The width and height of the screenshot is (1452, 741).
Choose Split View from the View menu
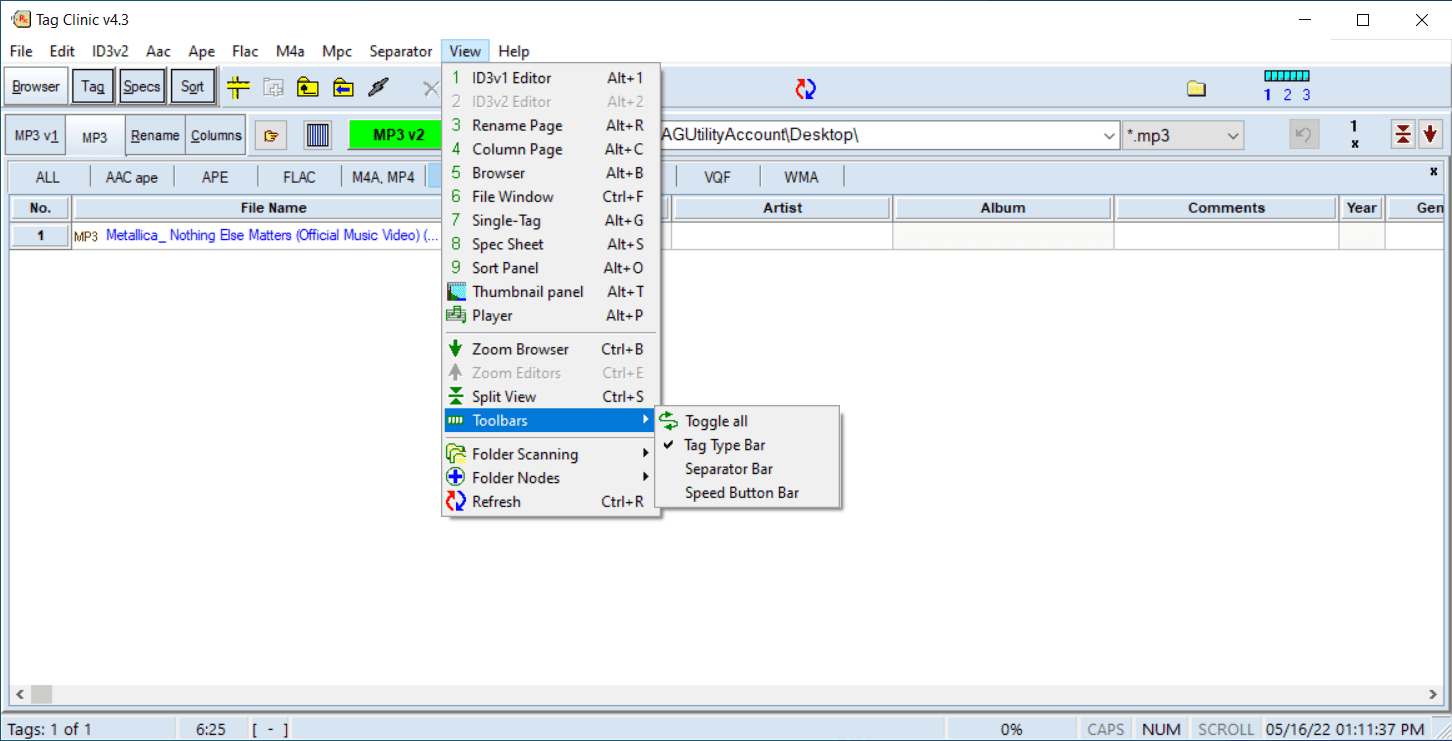552,397
